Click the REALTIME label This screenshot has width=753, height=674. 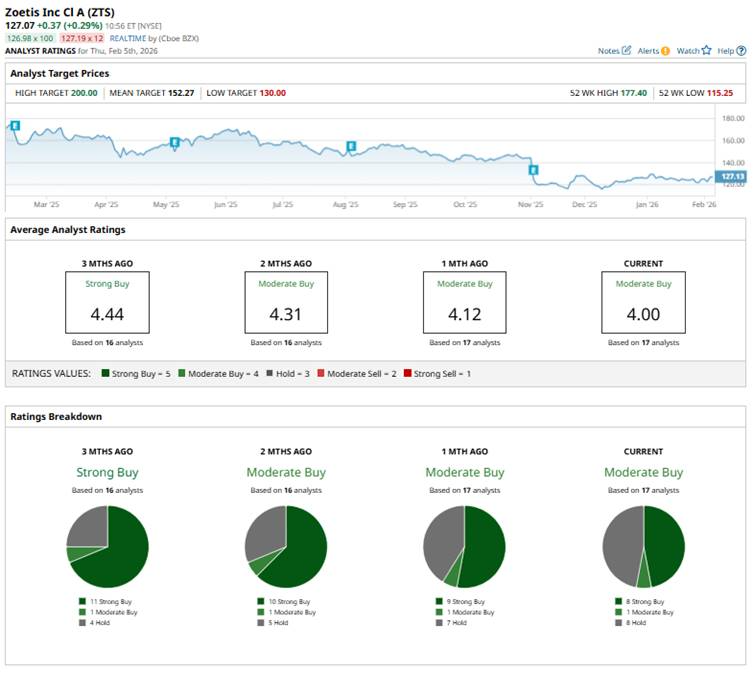[128, 38]
